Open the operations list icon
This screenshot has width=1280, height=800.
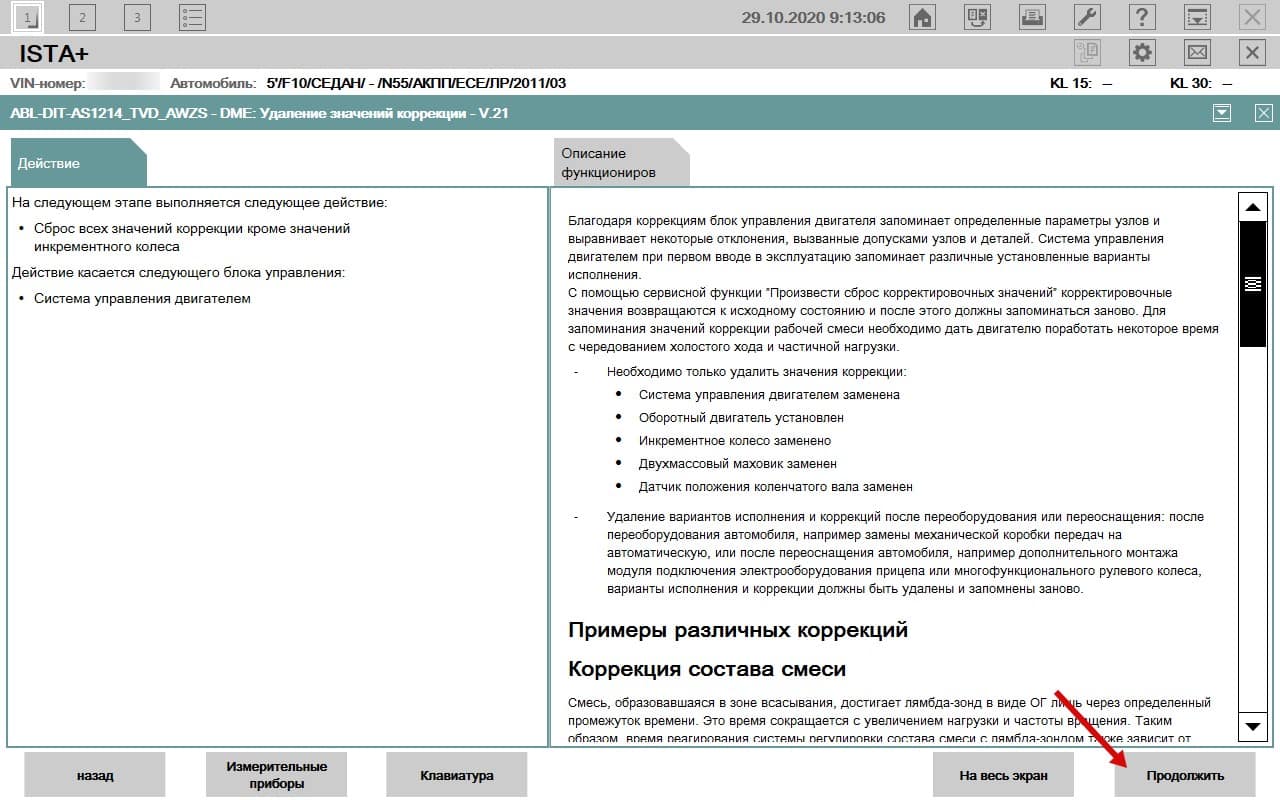[x=192, y=17]
